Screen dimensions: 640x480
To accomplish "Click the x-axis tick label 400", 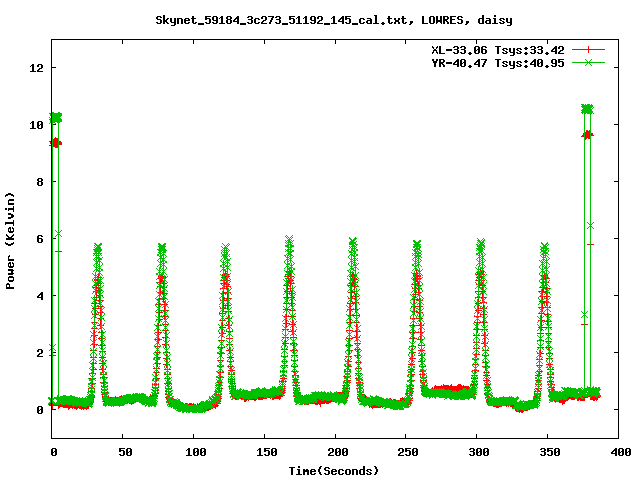I will 620,452.
